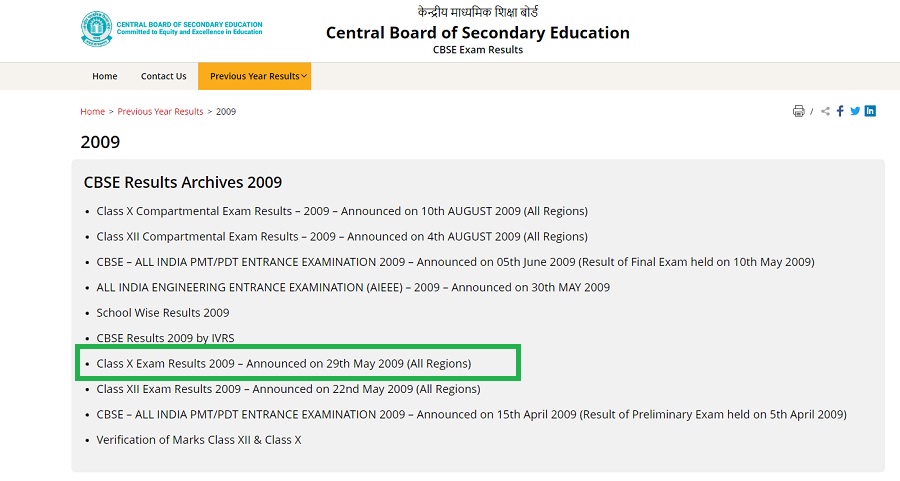Click the print page icon
This screenshot has width=900, height=481.
798,111
